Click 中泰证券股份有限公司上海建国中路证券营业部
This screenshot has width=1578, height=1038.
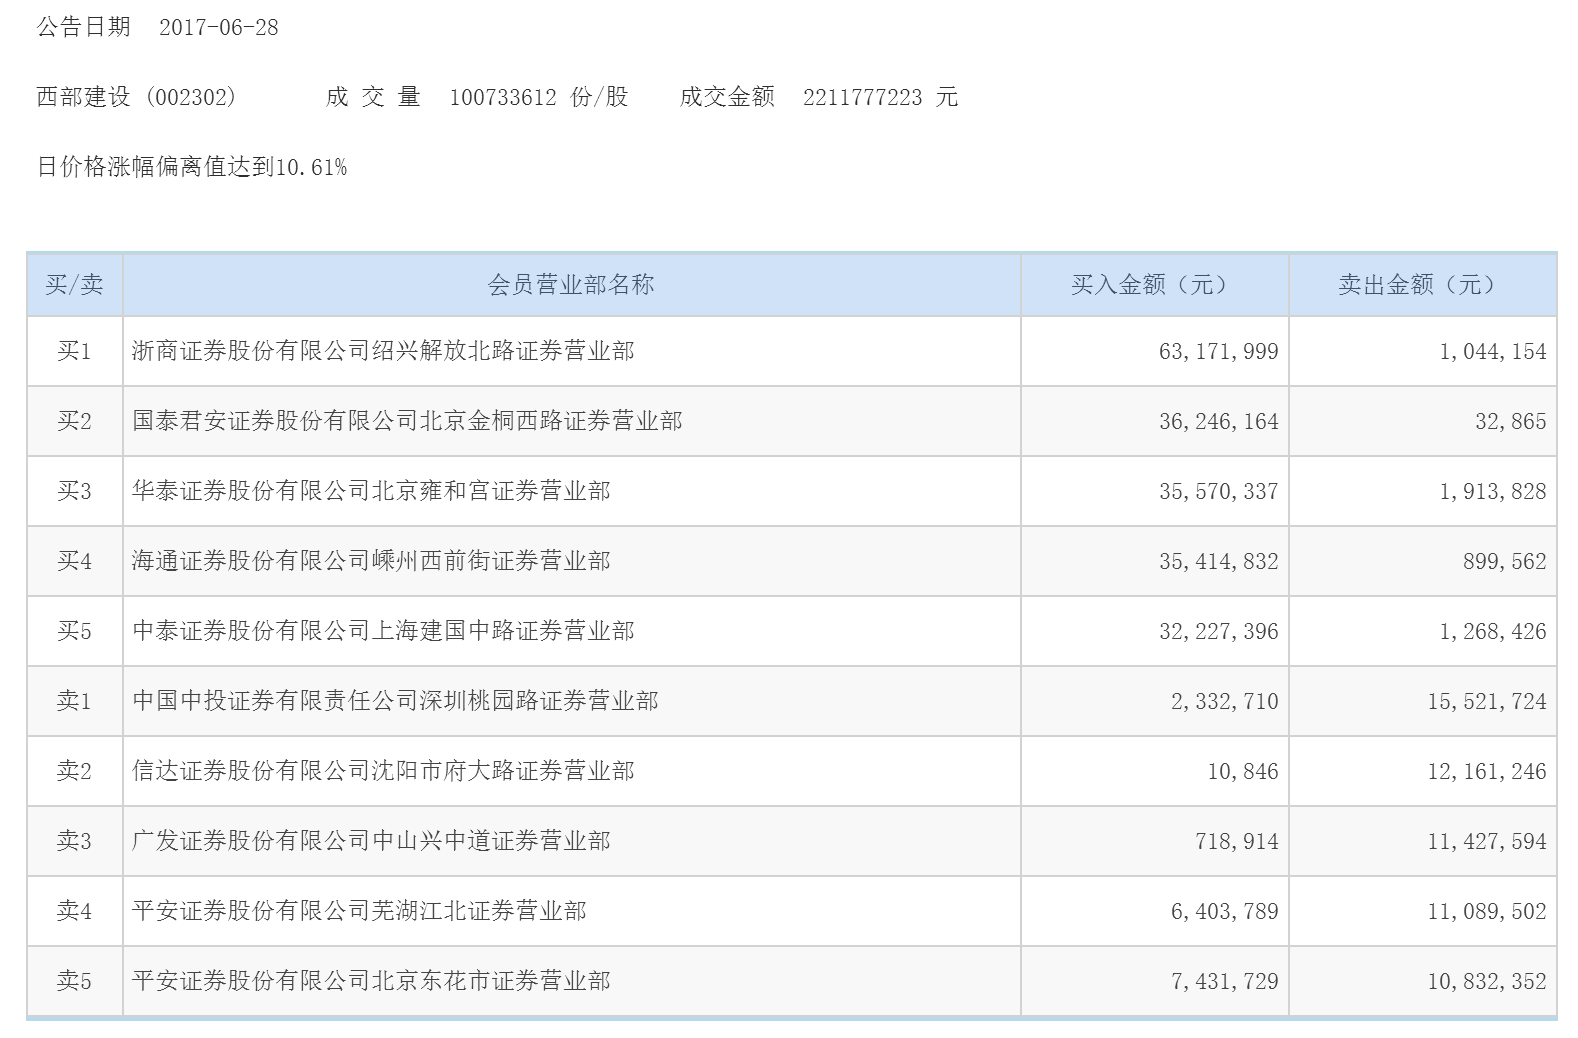pos(383,631)
